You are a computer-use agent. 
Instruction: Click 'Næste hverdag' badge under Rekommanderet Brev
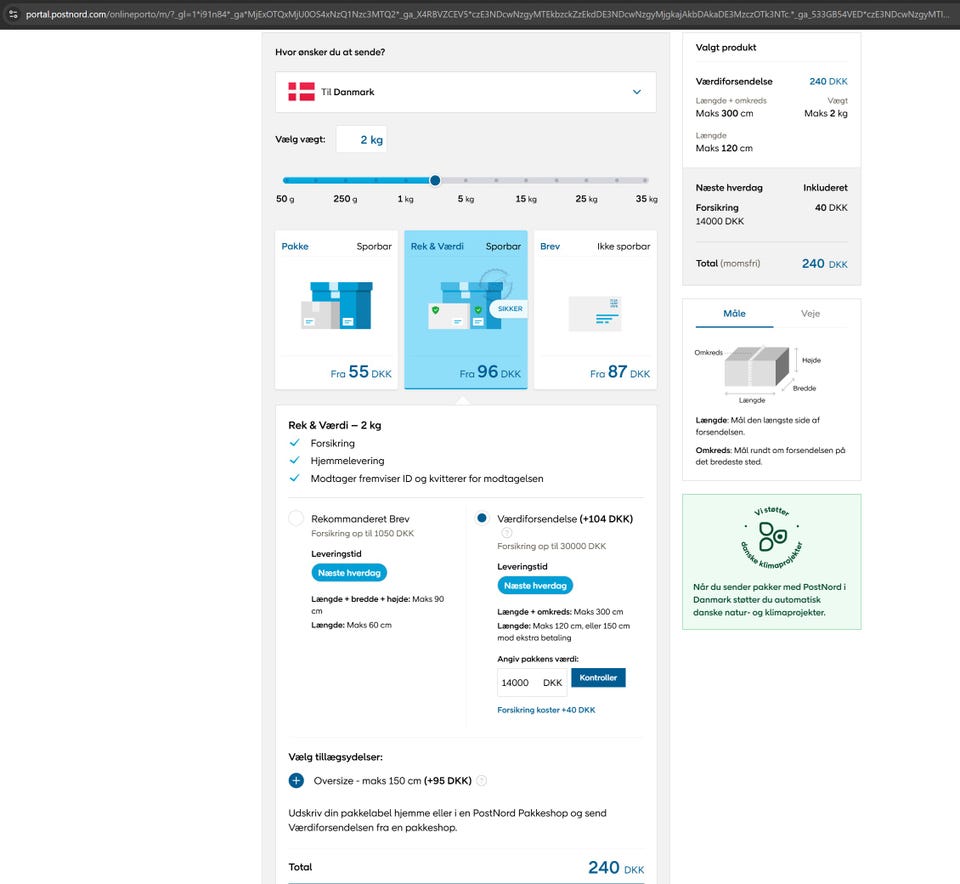click(x=349, y=573)
